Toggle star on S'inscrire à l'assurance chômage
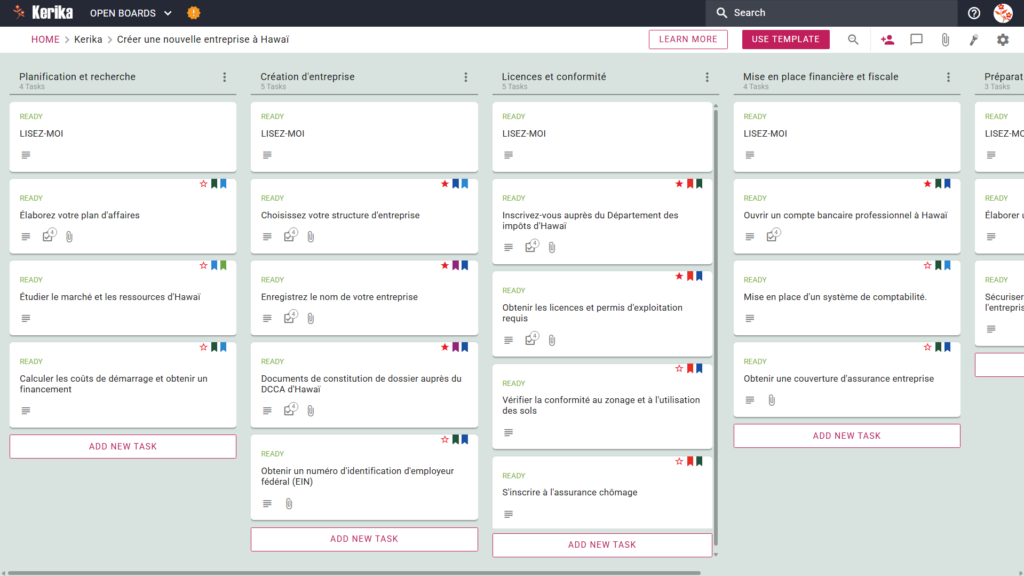Screen dimensions: 1024x576 [679, 461]
